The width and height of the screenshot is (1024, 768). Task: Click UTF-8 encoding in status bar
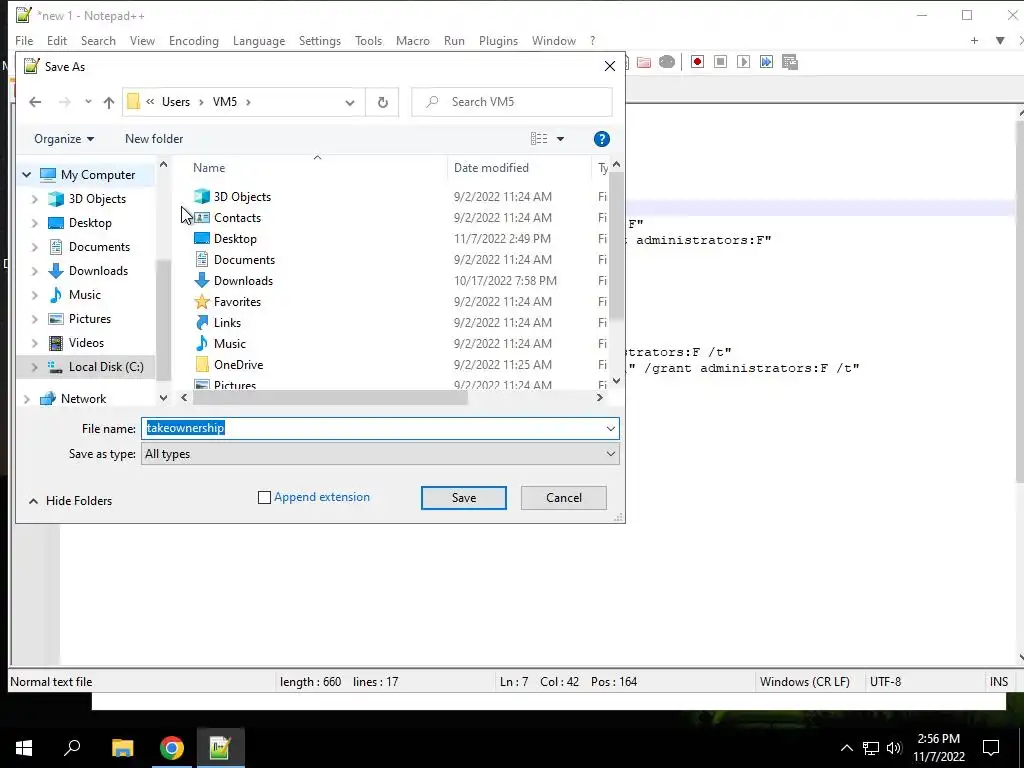click(885, 682)
